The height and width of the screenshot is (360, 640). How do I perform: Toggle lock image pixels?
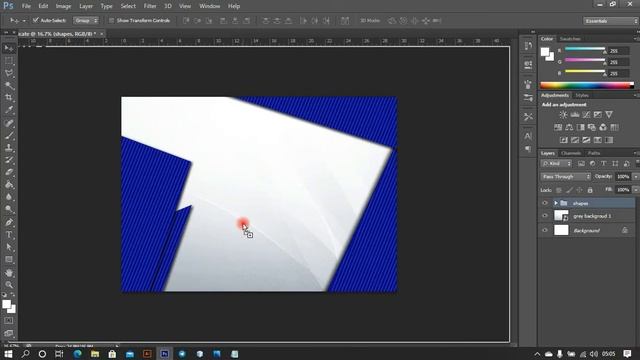(569, 190)
